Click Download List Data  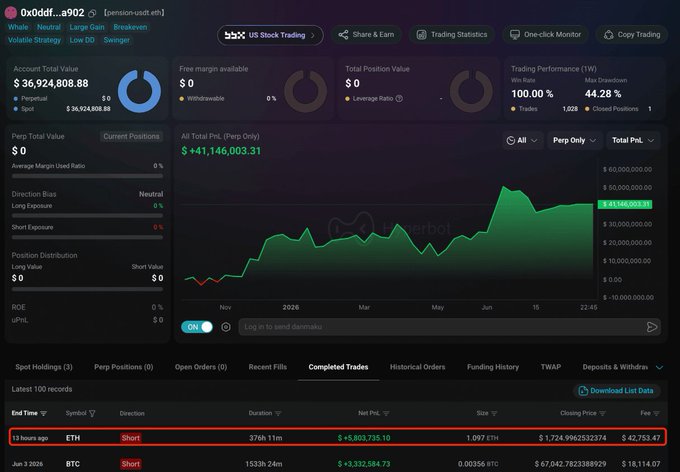pos(616,391)
